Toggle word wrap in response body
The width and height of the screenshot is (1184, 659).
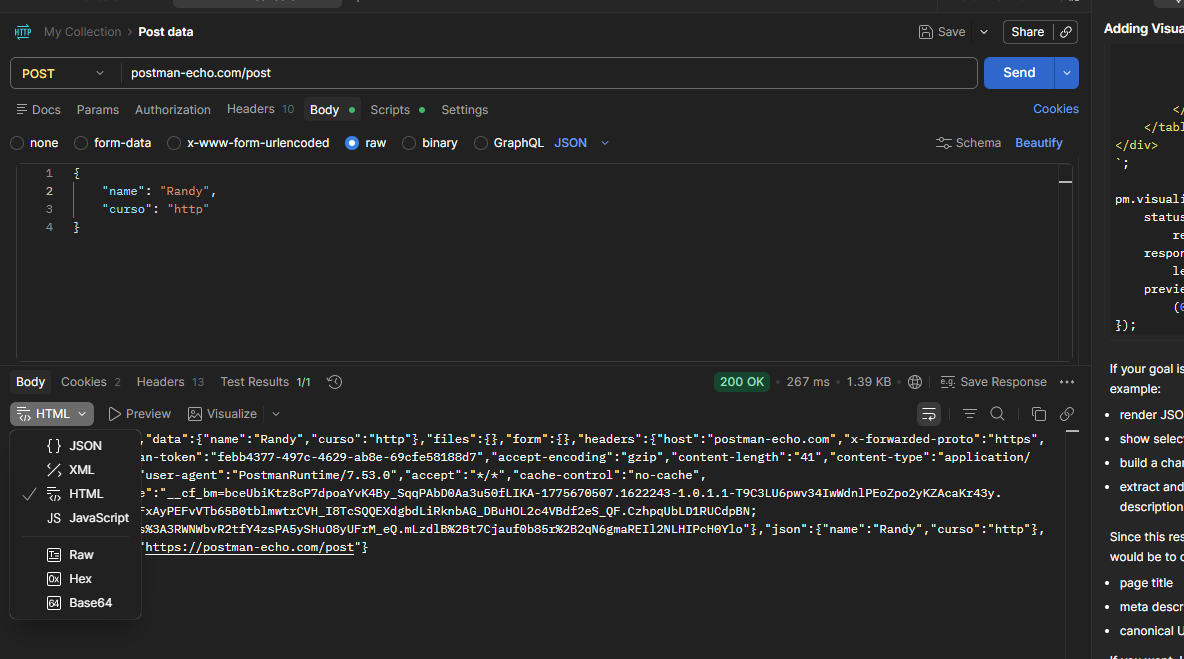[x=929, y=414]
